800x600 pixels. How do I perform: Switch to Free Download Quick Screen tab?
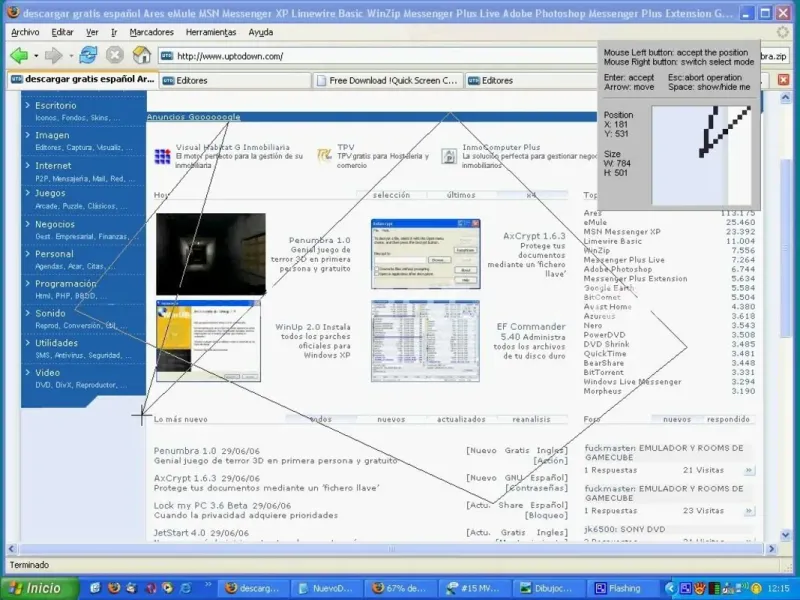point(388,81)
